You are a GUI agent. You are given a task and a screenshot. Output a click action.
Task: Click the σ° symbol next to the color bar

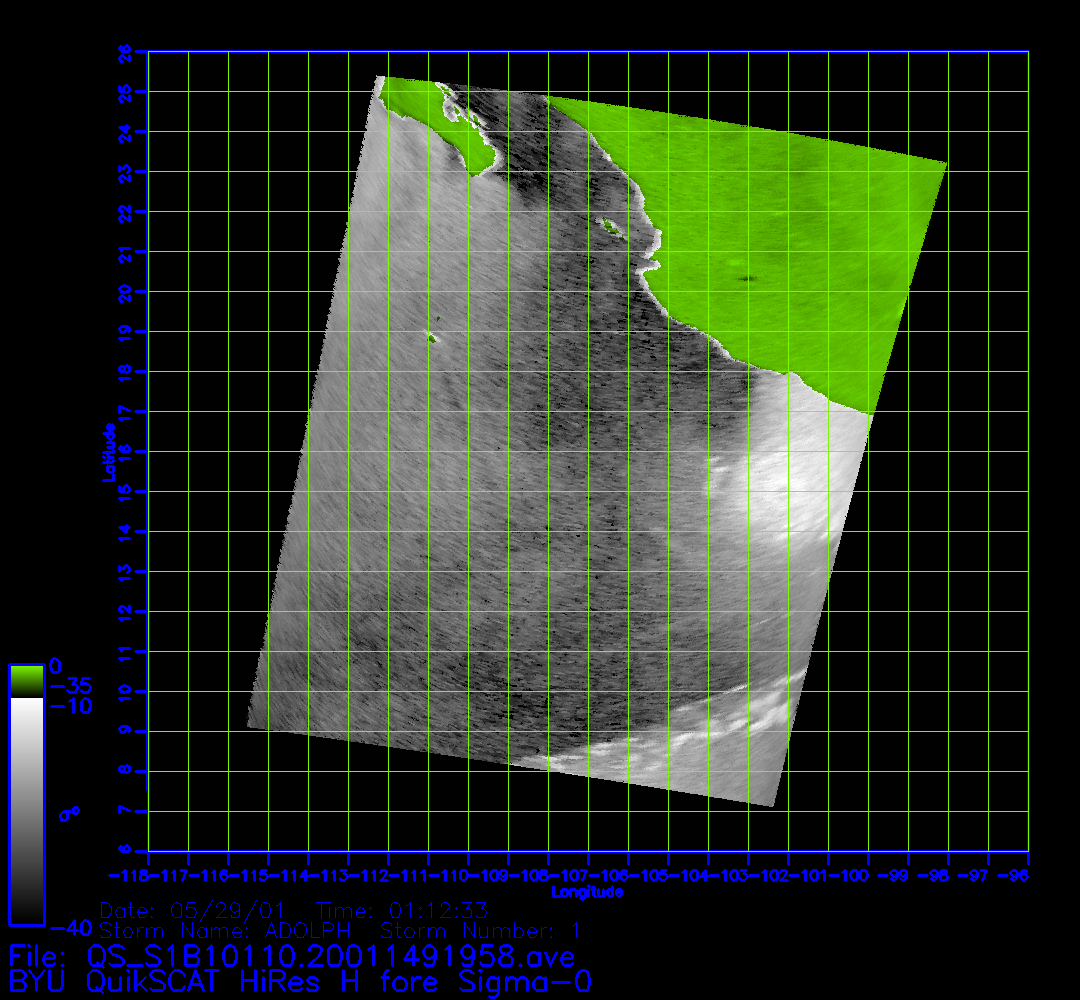click(69, 814)
